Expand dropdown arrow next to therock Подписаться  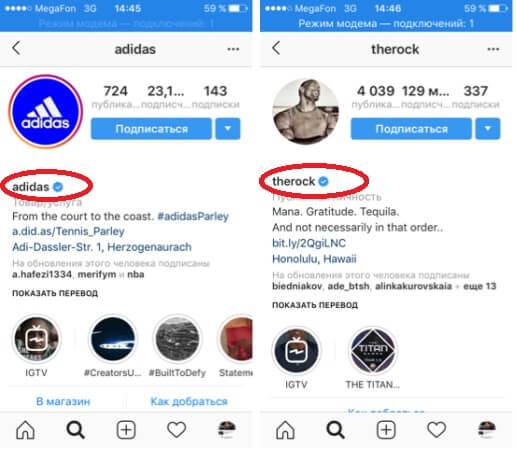(488, 128)
